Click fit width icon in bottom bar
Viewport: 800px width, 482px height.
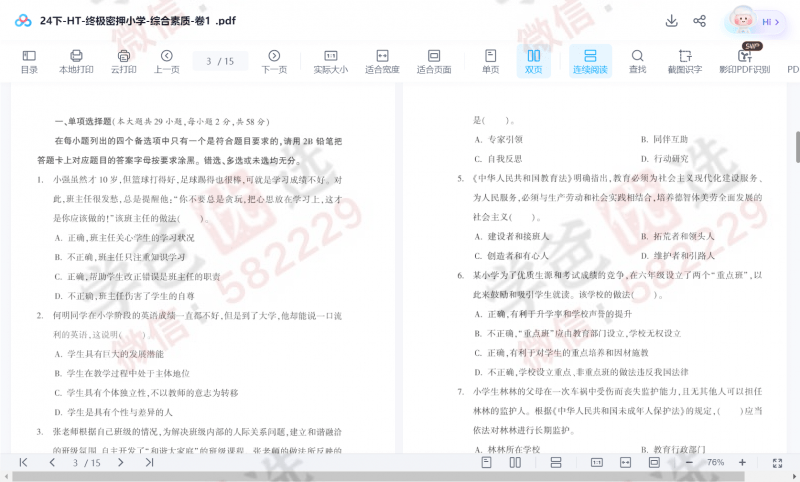625,462
